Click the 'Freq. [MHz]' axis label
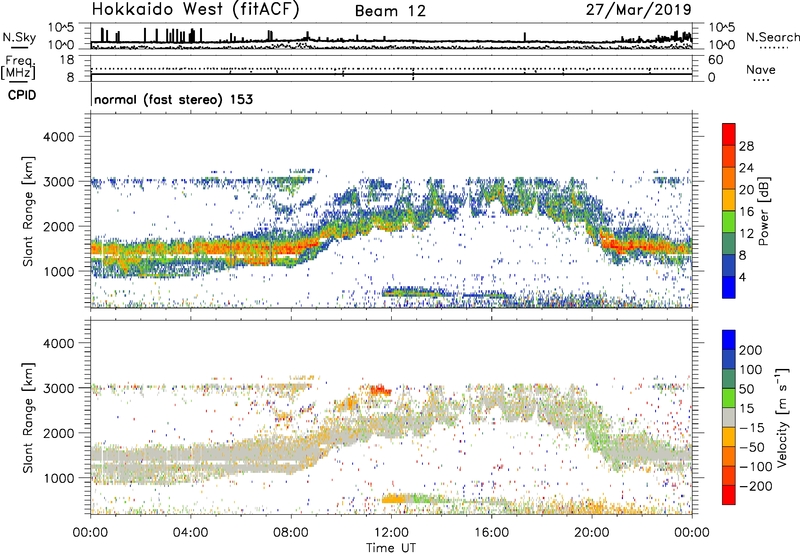The height and width of the screenshot is (554, 800). click(19, 68)
